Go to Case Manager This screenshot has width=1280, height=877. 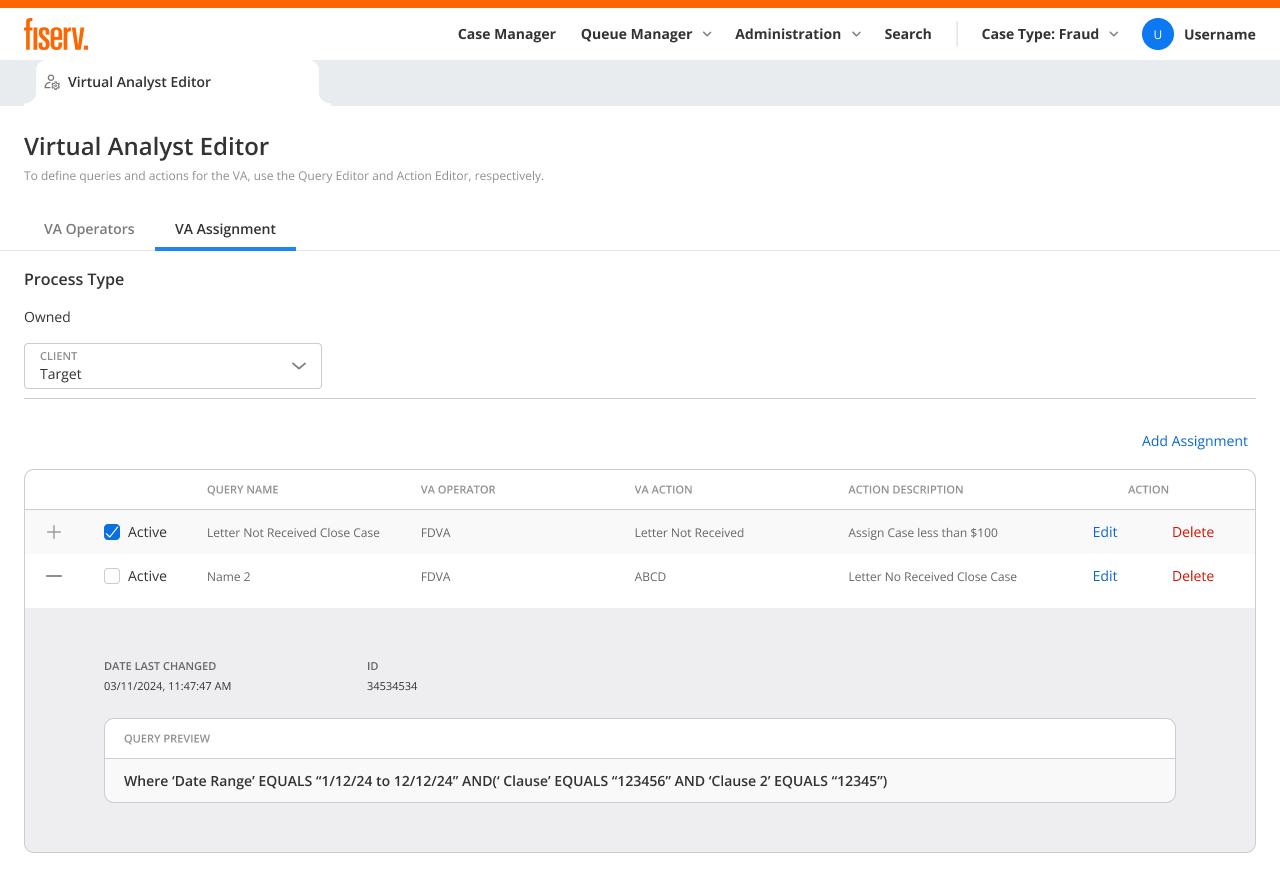point(507,34)
